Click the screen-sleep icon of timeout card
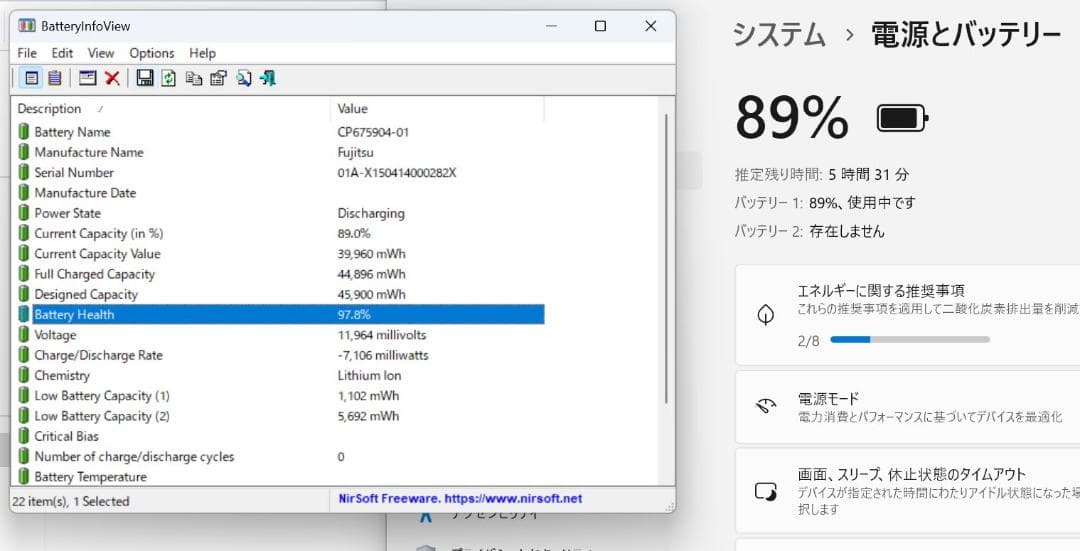 coord(766,492)
